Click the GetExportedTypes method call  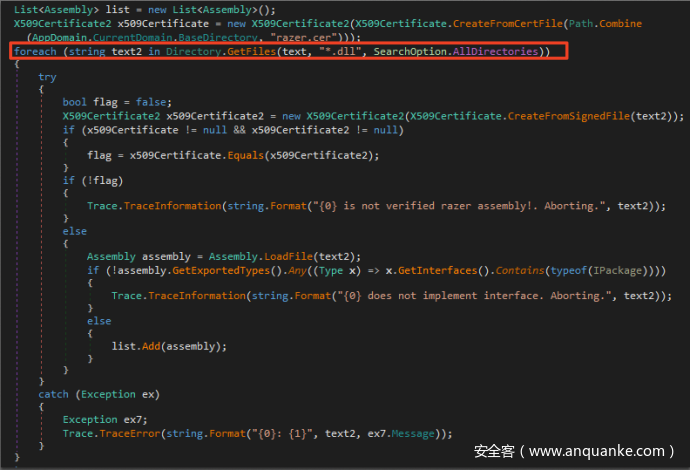click(x=212, y=270)
